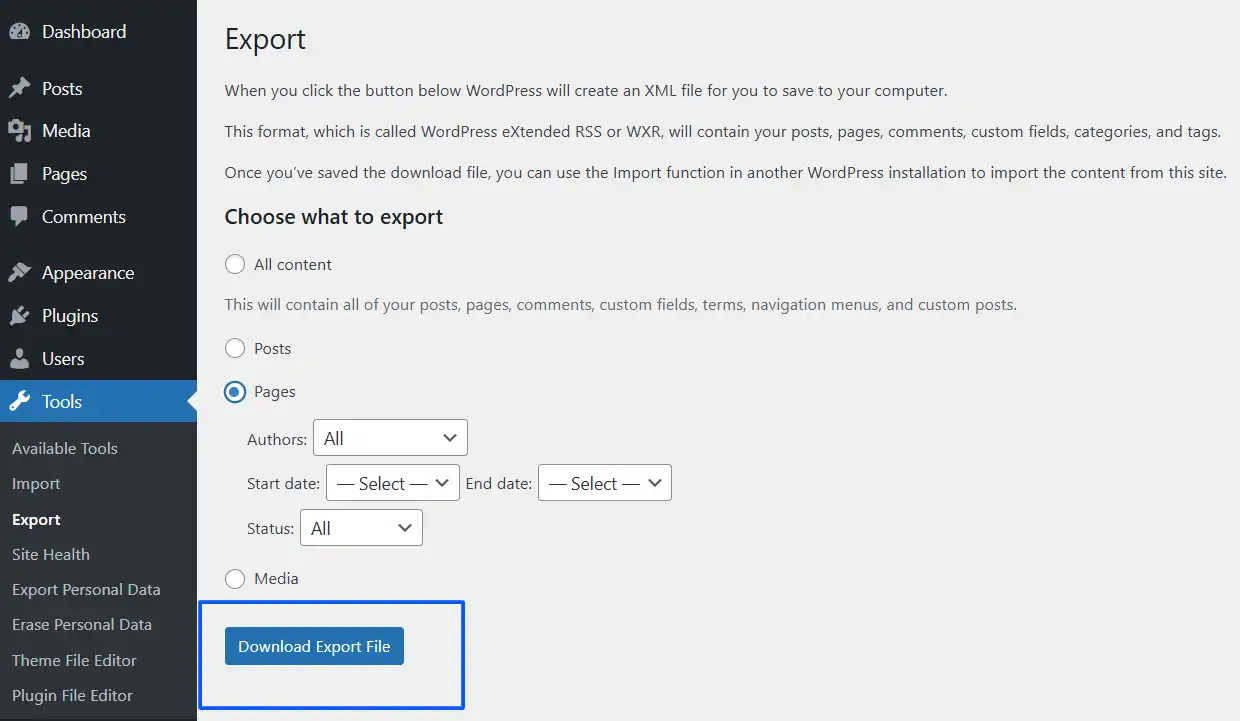The width and height of the screenshot is (1240, 721).
Task: Open the Import submenu link
Action: [x=36, y=484]
